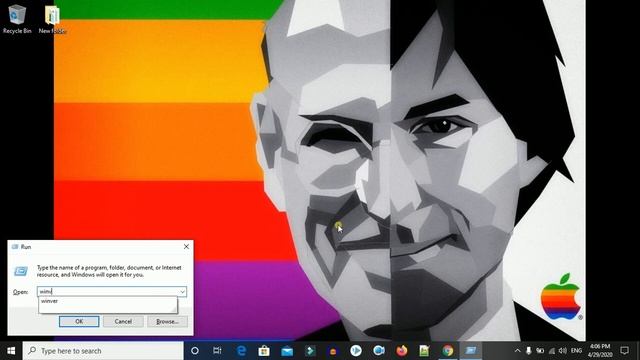This screenshot has width=640, height=360.
Task: Click Browse... in the Run dialog
Action: click(x=167, y=321)
